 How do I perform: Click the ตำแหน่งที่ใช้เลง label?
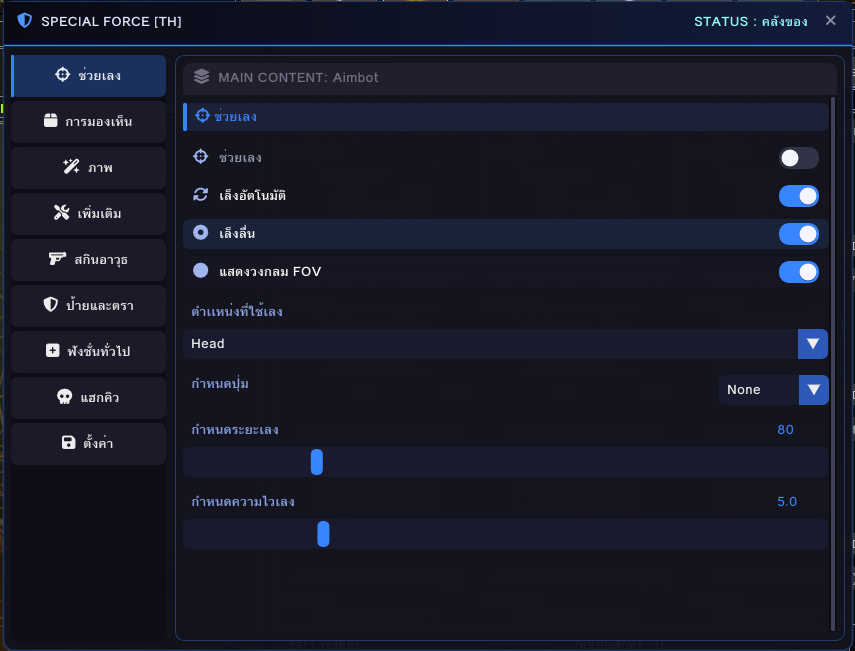tap(237, 311)
